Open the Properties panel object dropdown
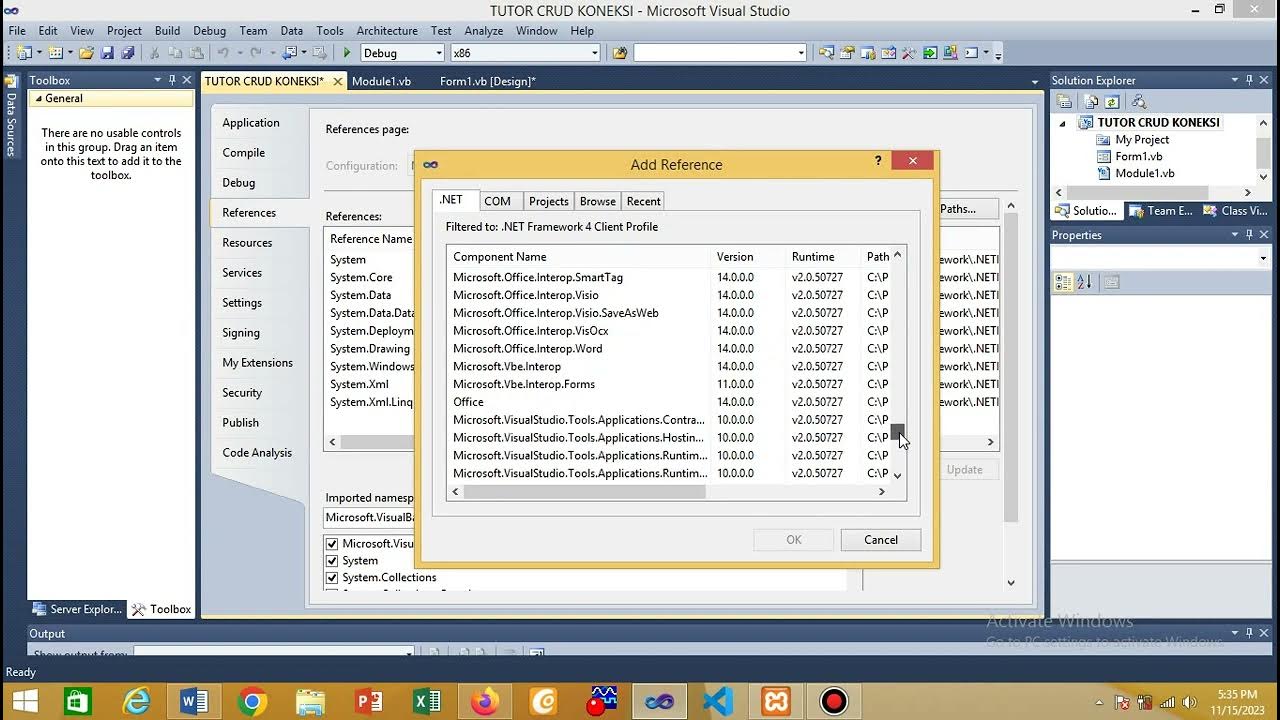Image resolution: width=1280 pixels, height=720 pixels. tap(1263, 258)
